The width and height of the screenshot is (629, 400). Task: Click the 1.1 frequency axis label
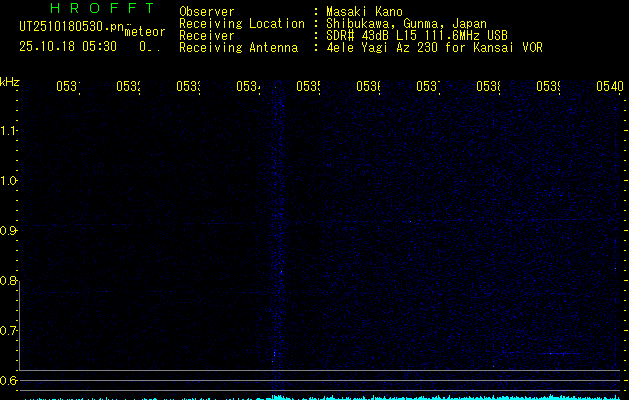click(8, 131)
